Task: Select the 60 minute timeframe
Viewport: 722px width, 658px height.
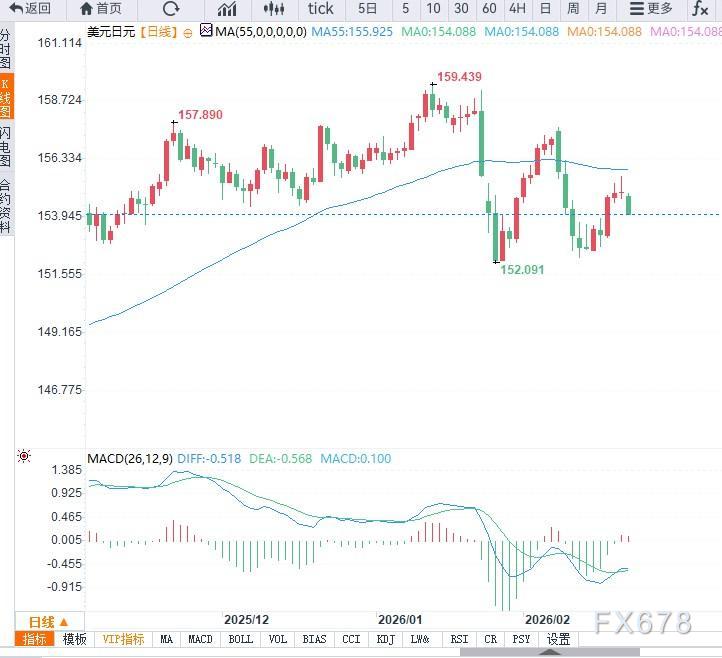Action: pos(489,9)
